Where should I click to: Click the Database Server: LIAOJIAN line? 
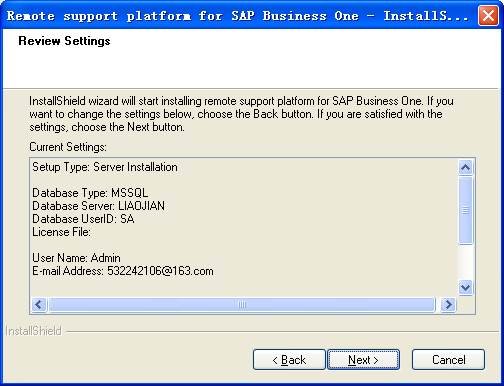click(x=98, y=206)
